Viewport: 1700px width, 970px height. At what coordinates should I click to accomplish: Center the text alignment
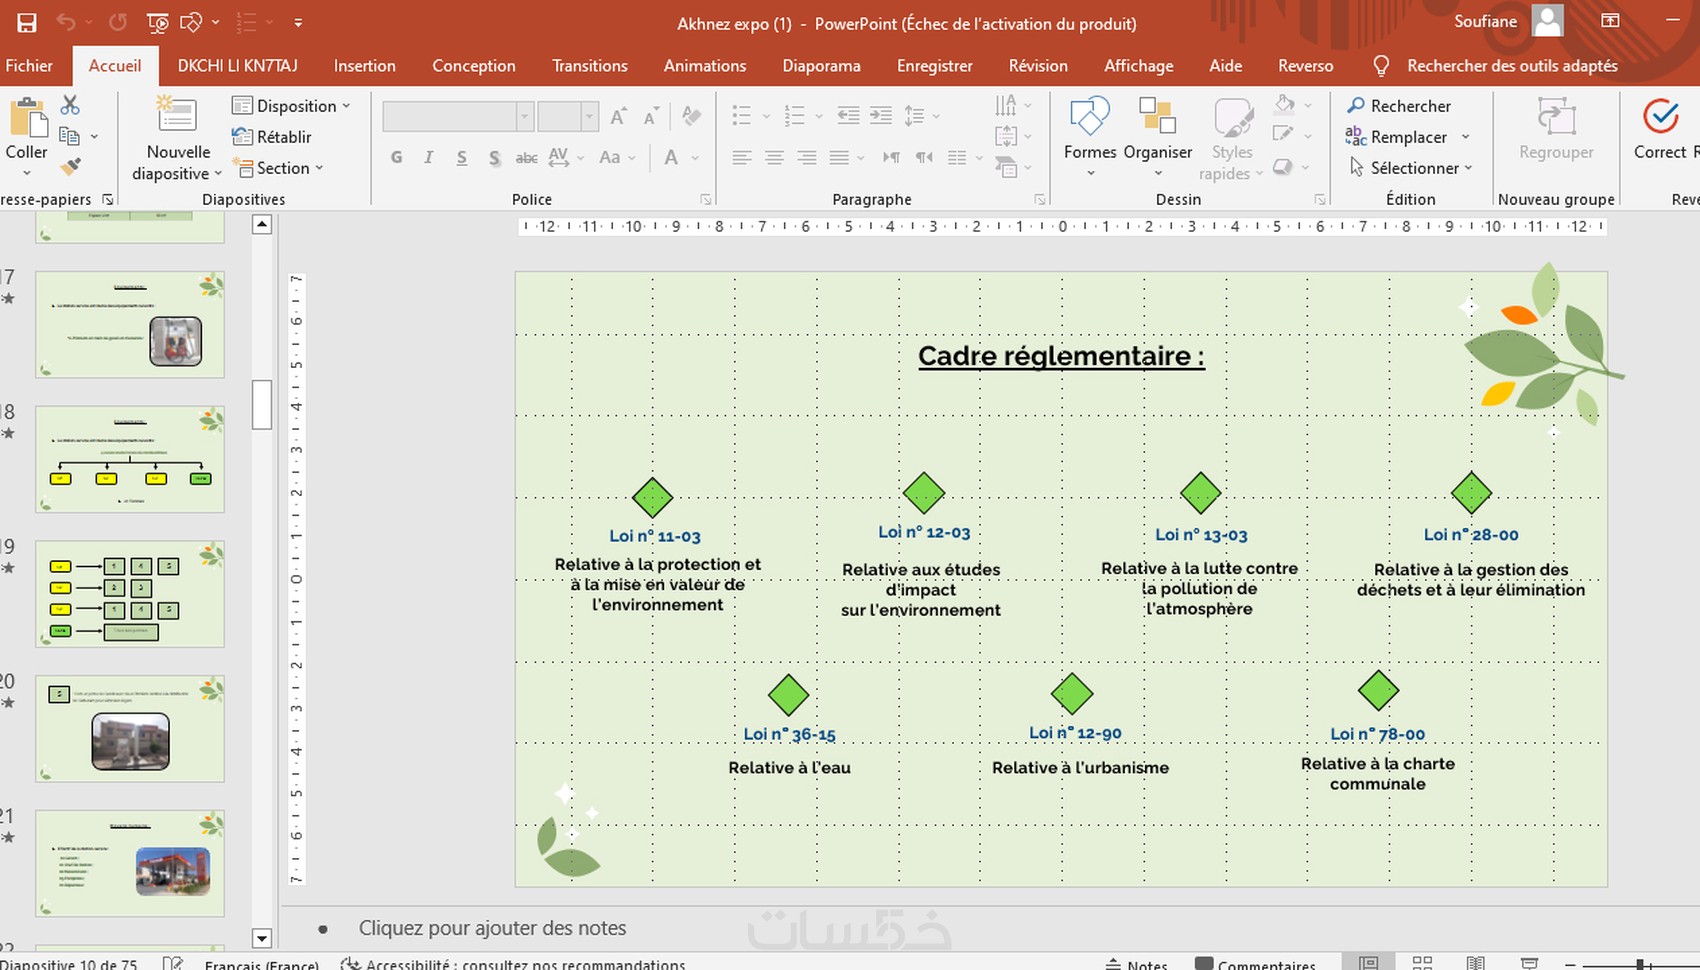(x=774, y=157)
